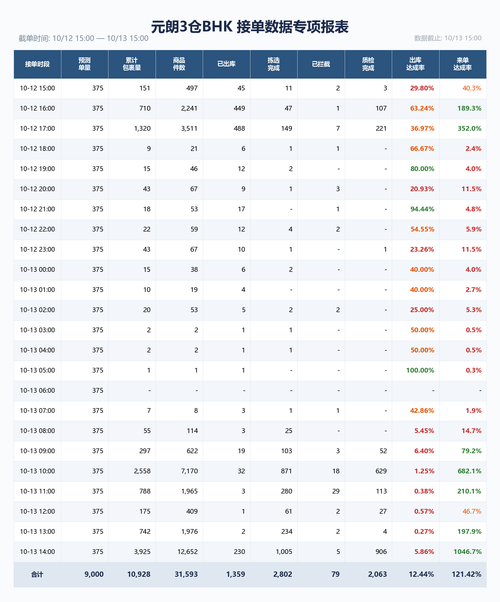Click the 40.3% order rate value
Image resolution: width=500 pixels, height=602 pixels.
coord(472,88)
